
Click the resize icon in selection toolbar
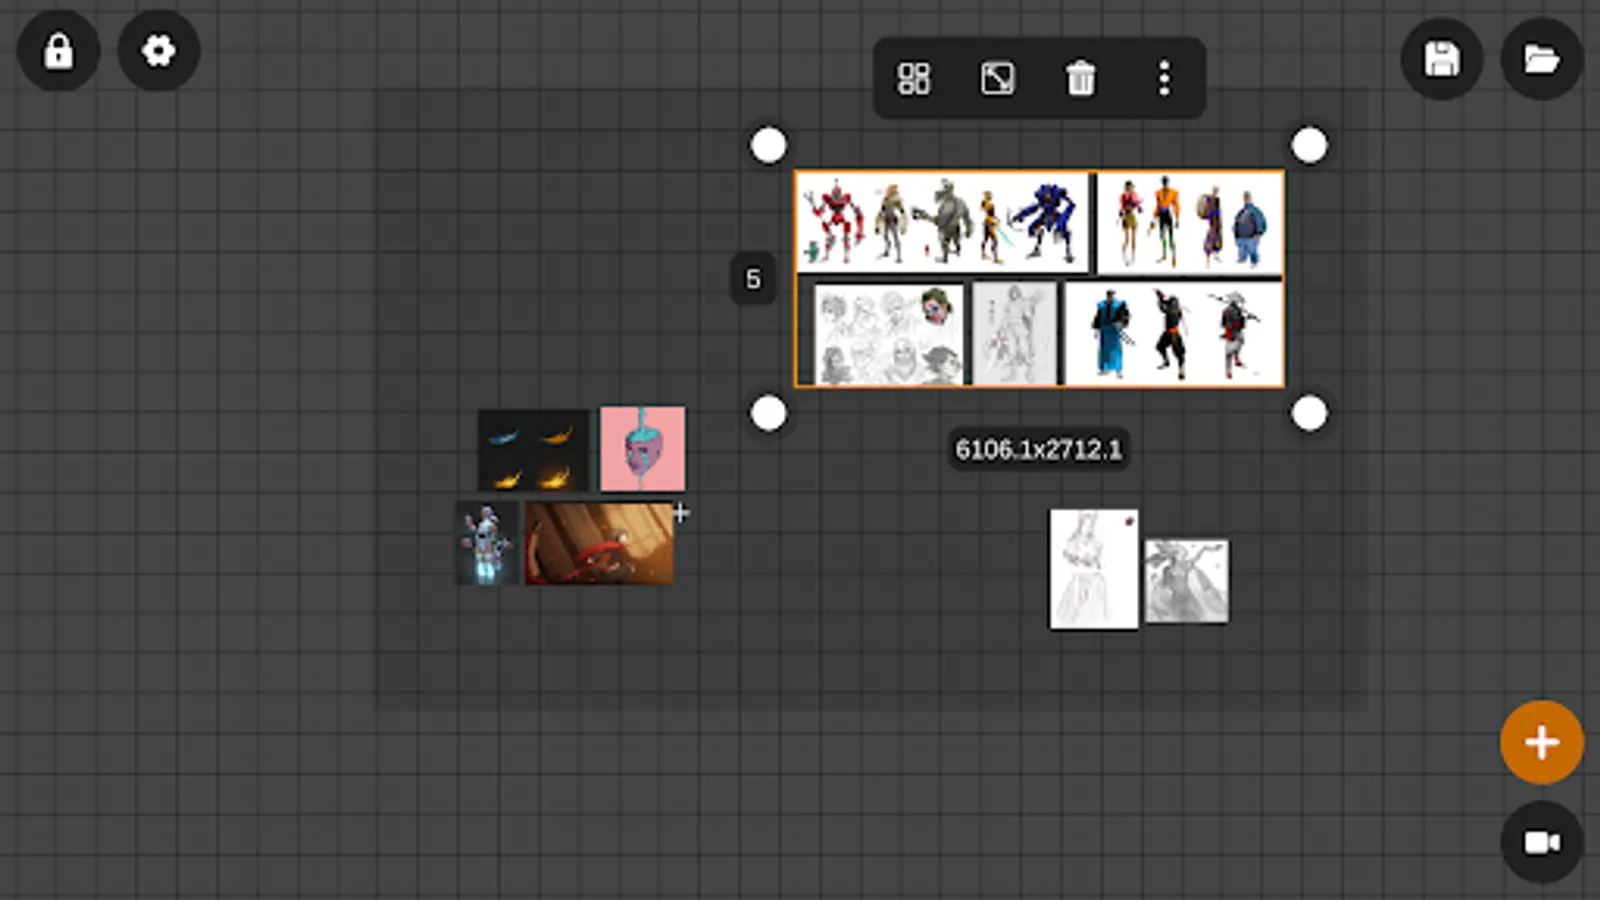[x=997, y=78]
